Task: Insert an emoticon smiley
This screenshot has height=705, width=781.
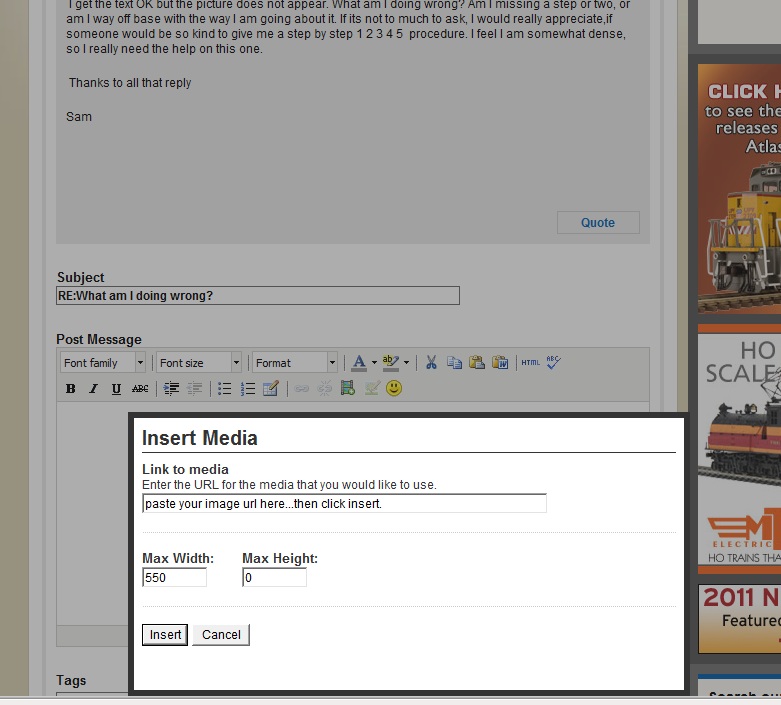Action: [394, 389]
